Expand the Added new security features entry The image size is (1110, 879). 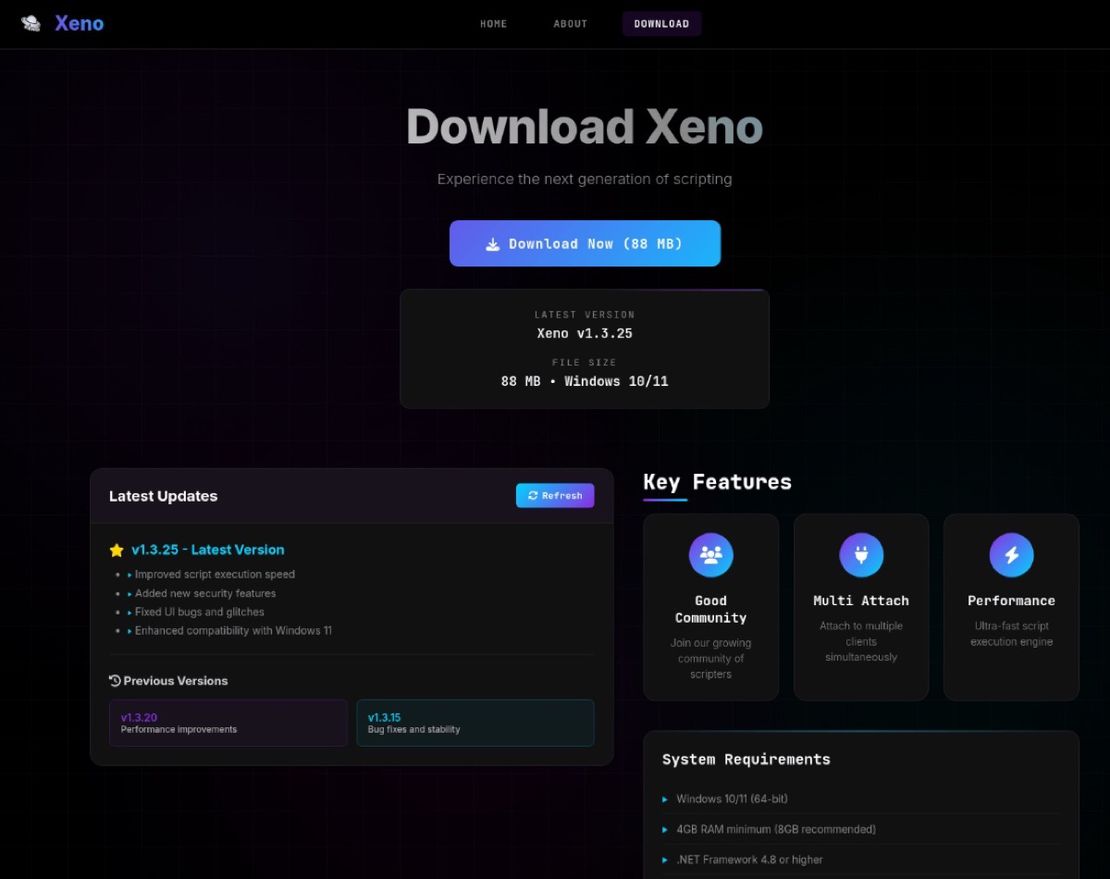(x=204, y=593)
